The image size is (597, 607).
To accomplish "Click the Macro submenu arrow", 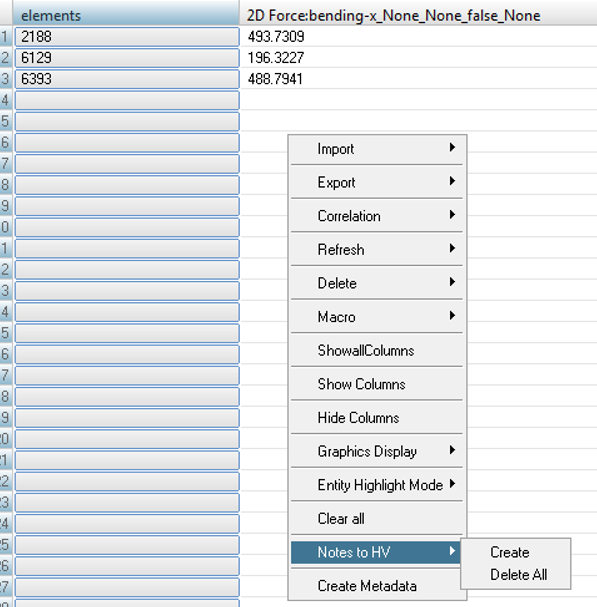I will coord(452,316).
